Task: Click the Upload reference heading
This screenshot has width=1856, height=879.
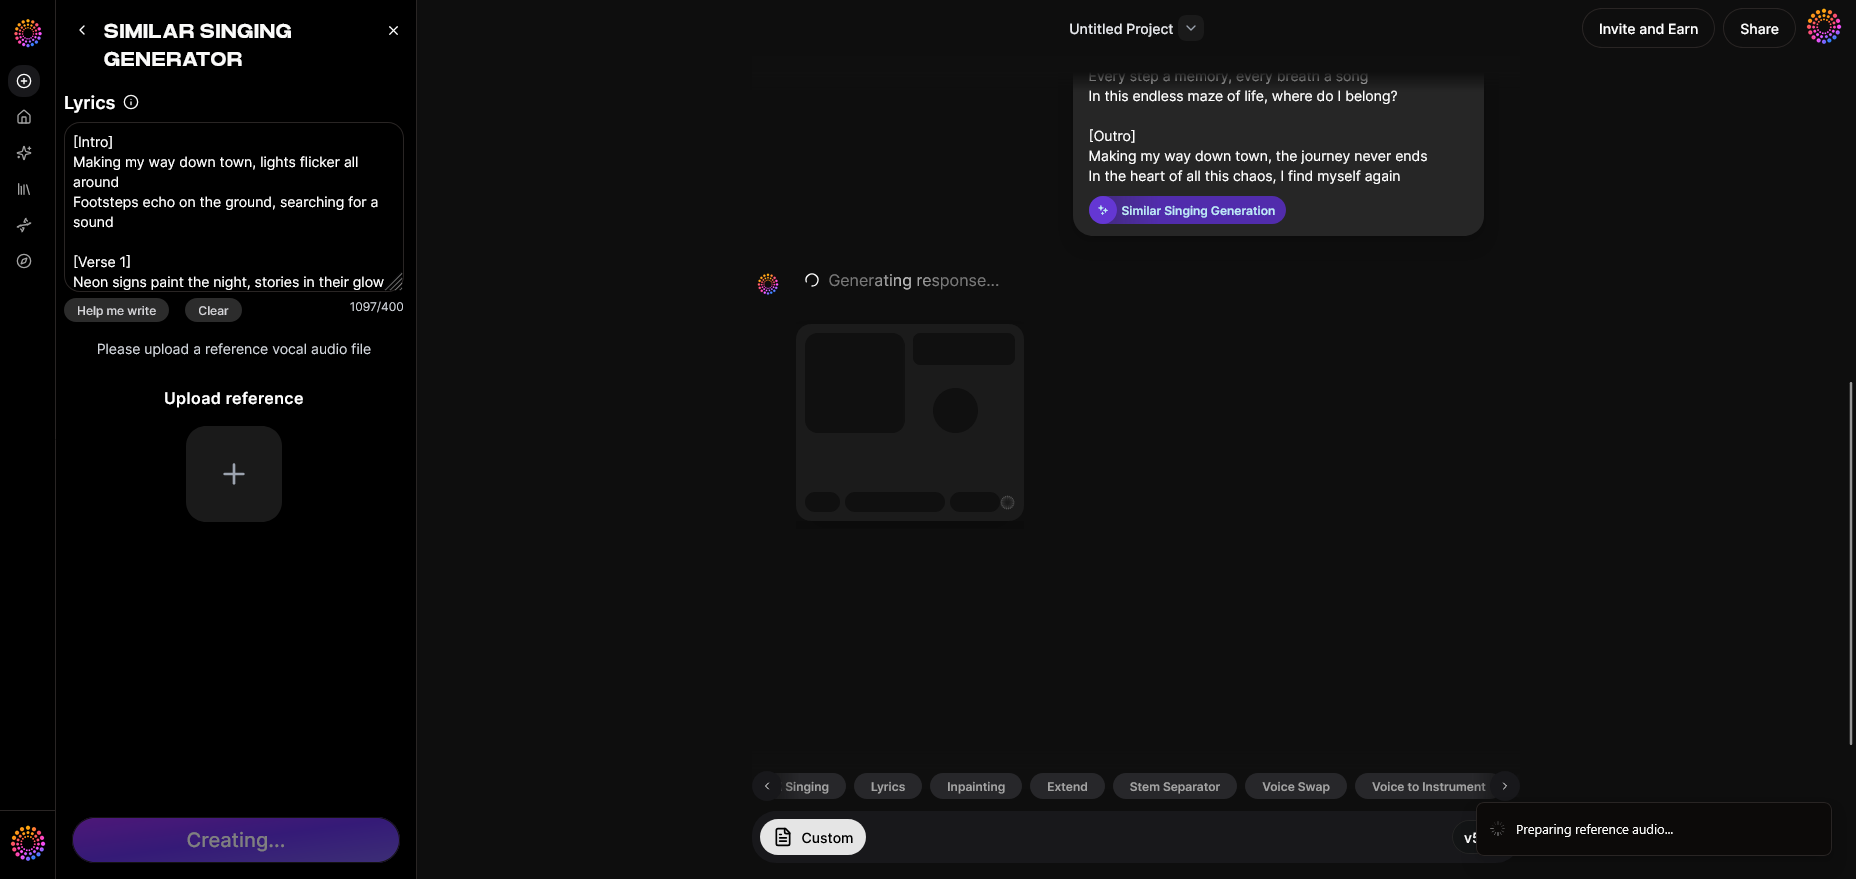Action: (x=234, y=398)
